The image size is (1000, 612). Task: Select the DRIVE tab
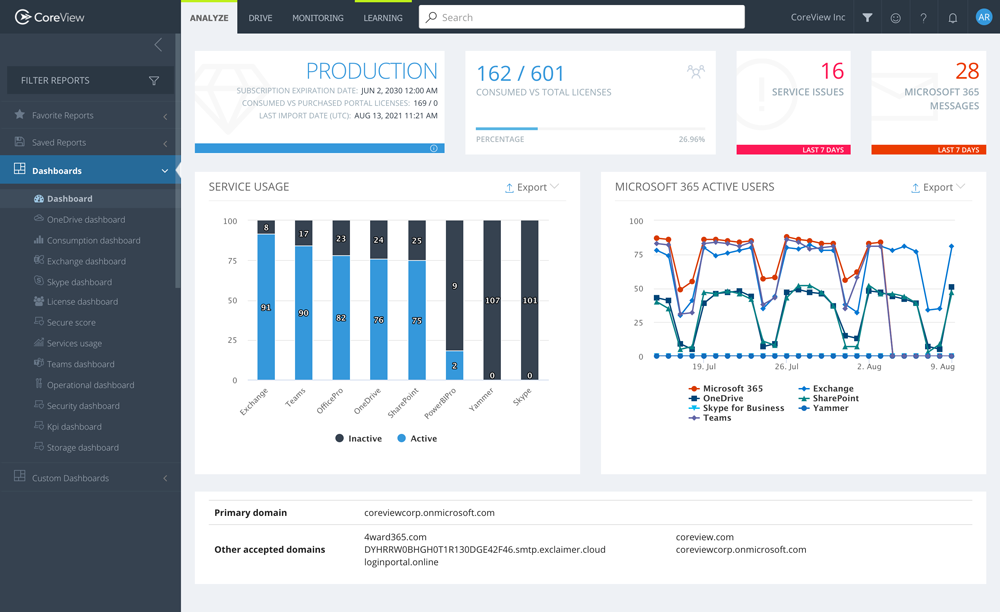coord(260,17)
